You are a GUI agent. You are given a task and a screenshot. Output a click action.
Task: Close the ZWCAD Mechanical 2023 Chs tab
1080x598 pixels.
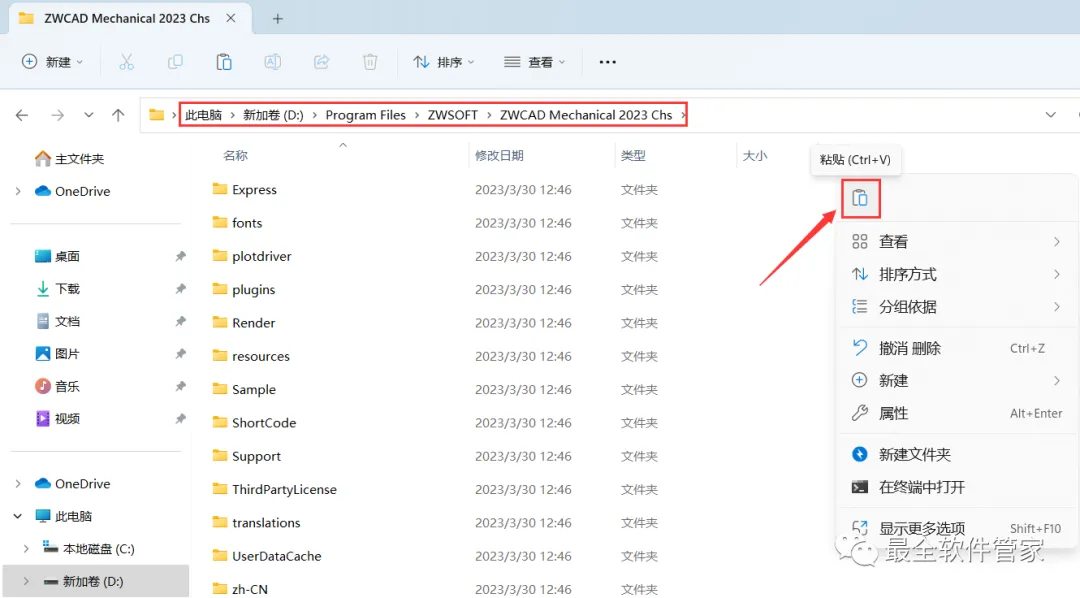click(231, 19)
